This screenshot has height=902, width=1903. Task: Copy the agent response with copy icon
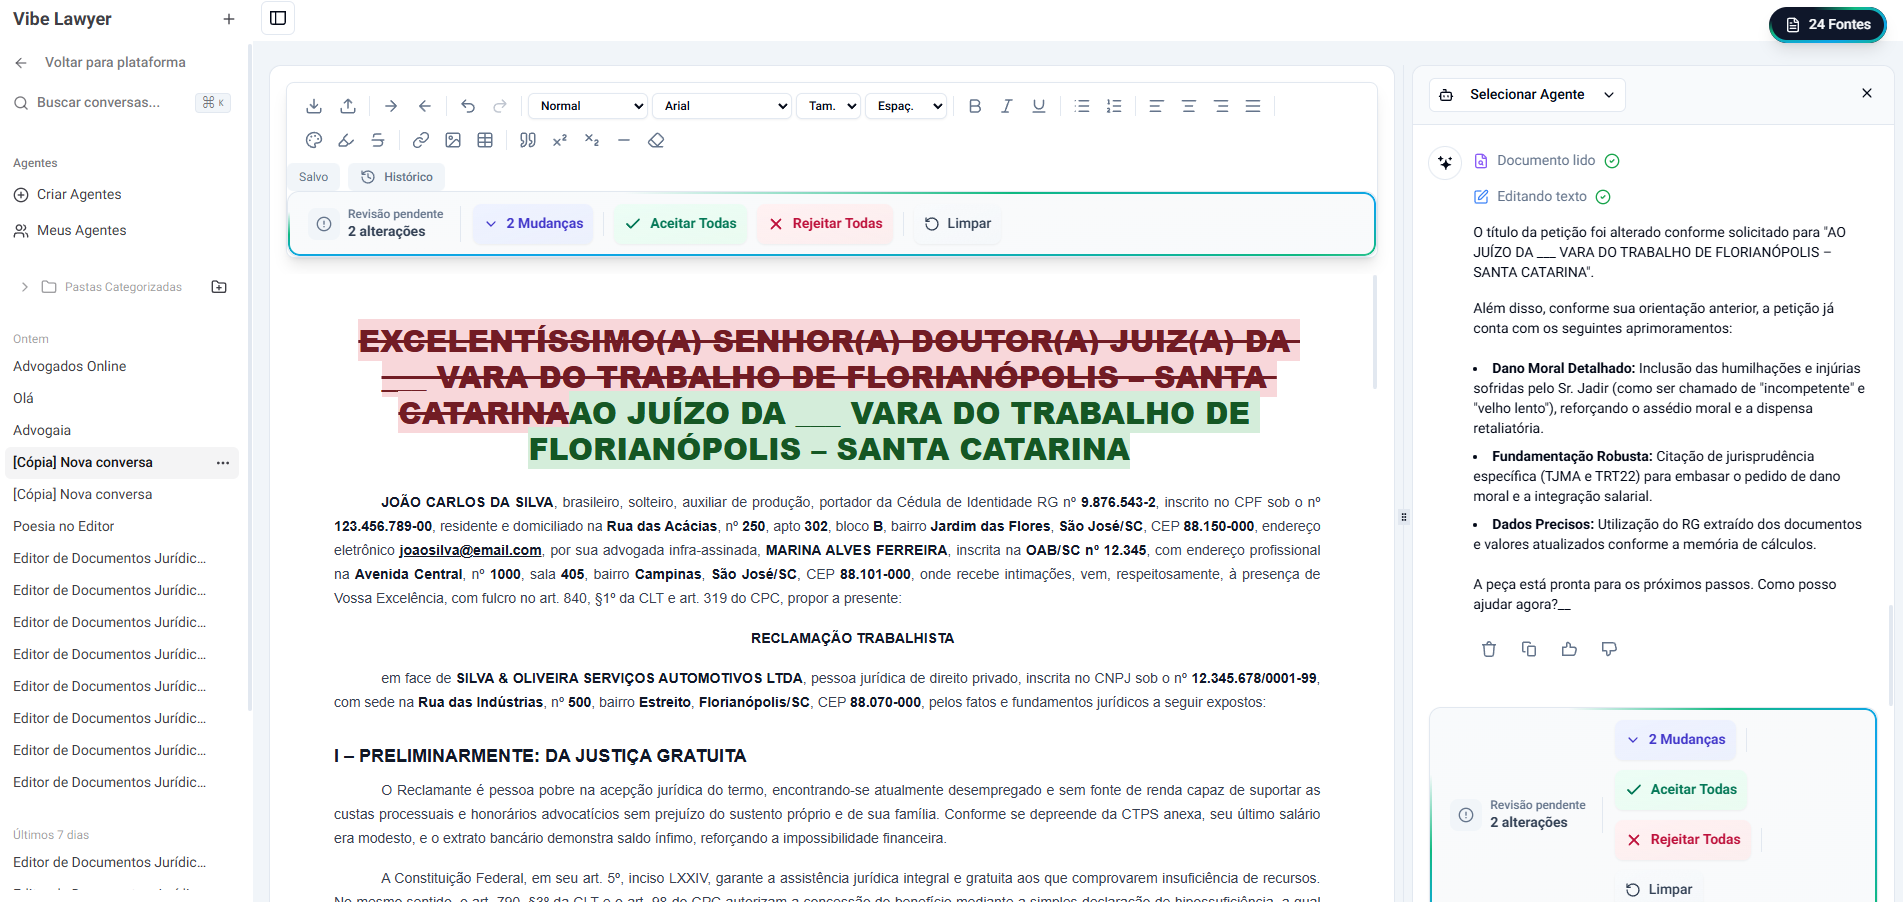click(1528, 649)
